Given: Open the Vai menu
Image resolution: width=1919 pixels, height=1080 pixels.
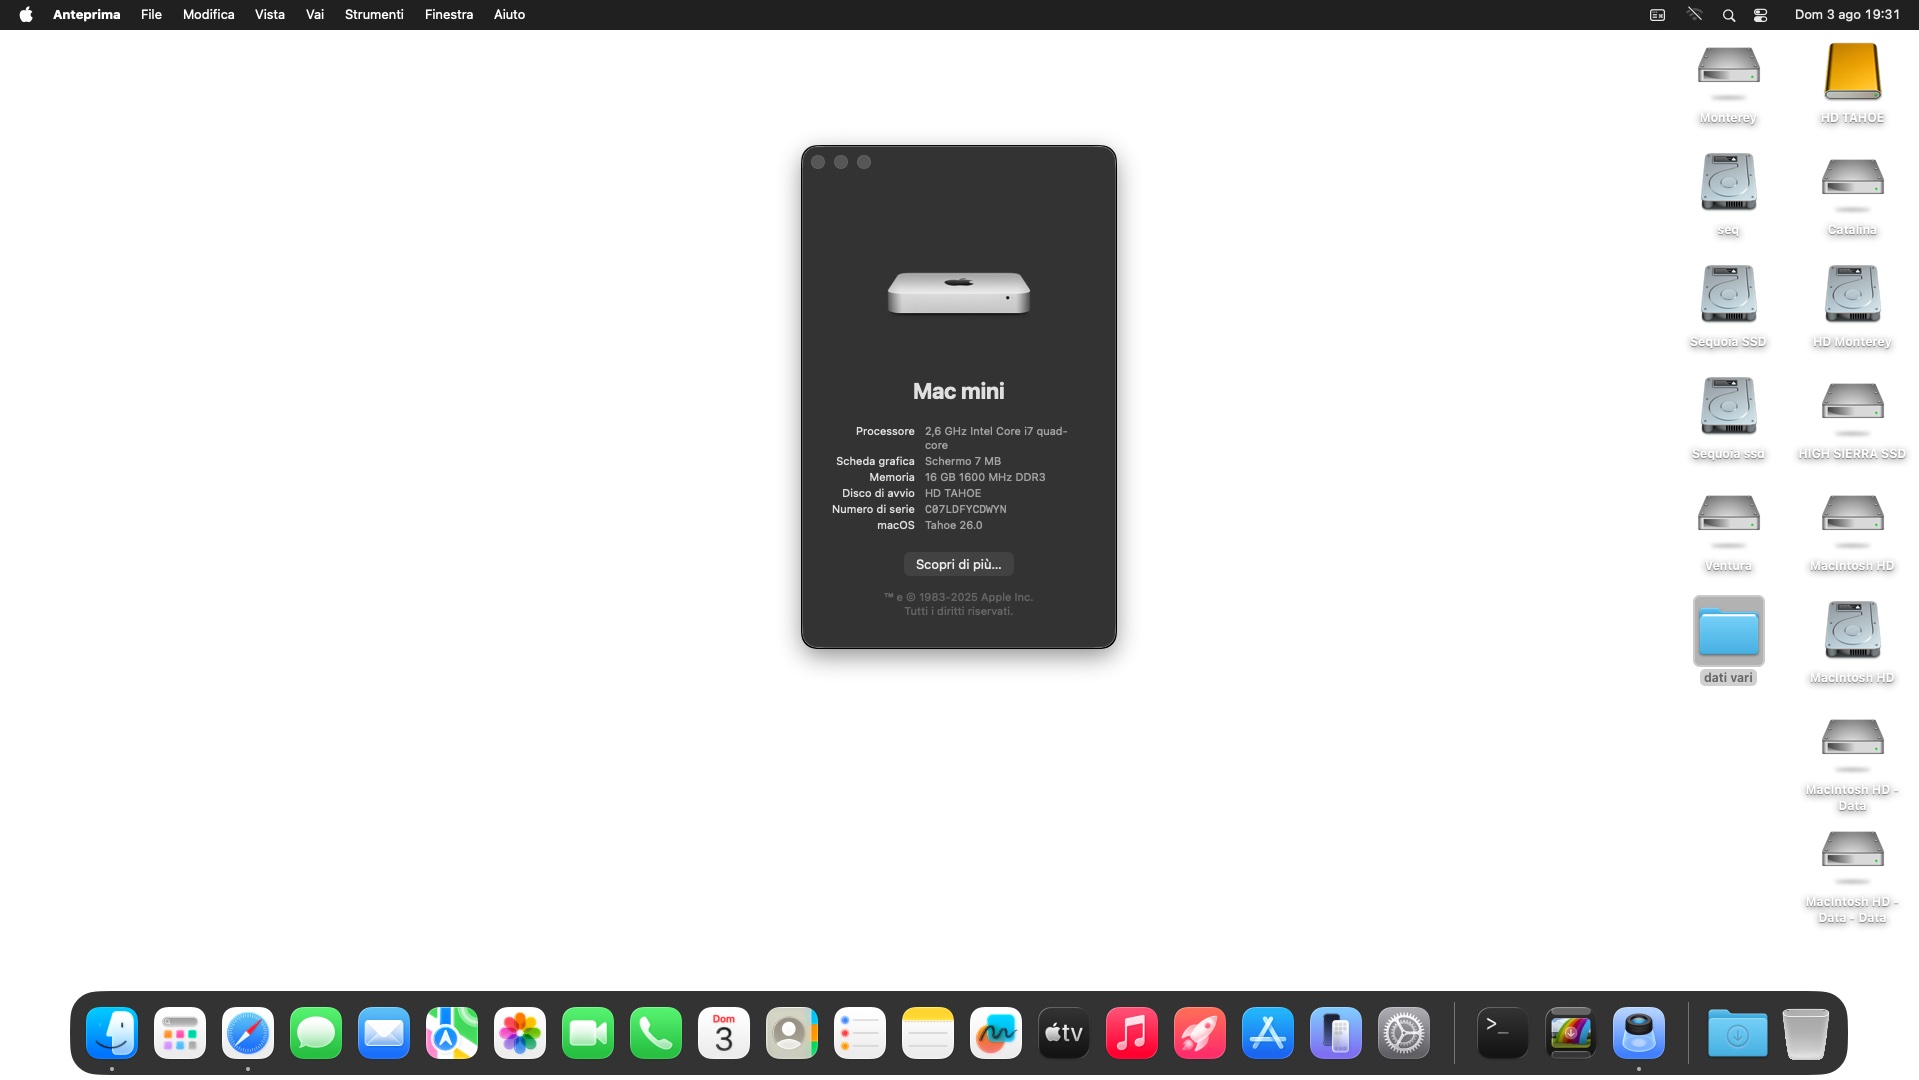Looking at the screenshot, I should tap(315, 15).
